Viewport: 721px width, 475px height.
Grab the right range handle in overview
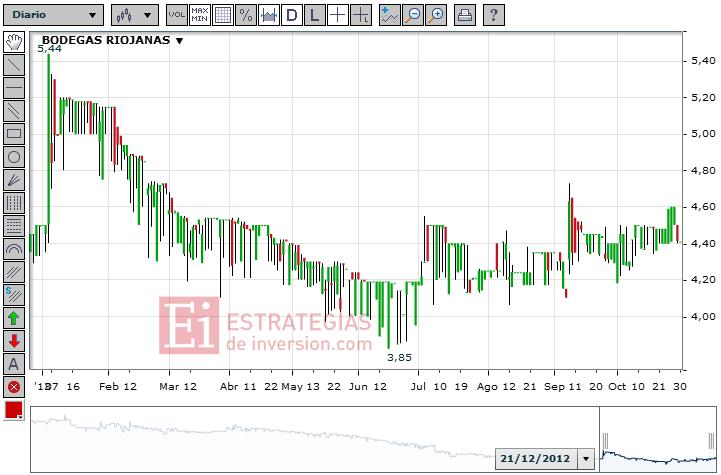coord(711,441)
